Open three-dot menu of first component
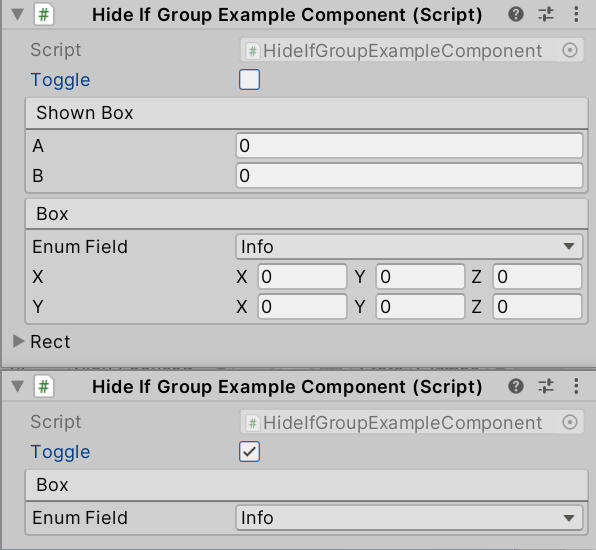 point(576,15)
